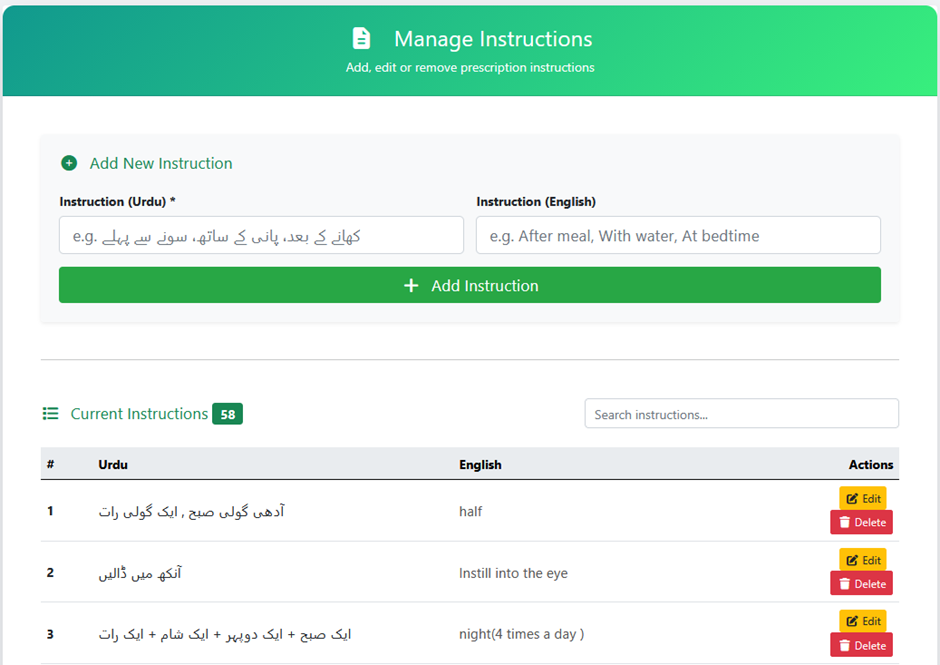Click the English column header
The width and height of the screenshot is (940, 665).
coord(480,465)
